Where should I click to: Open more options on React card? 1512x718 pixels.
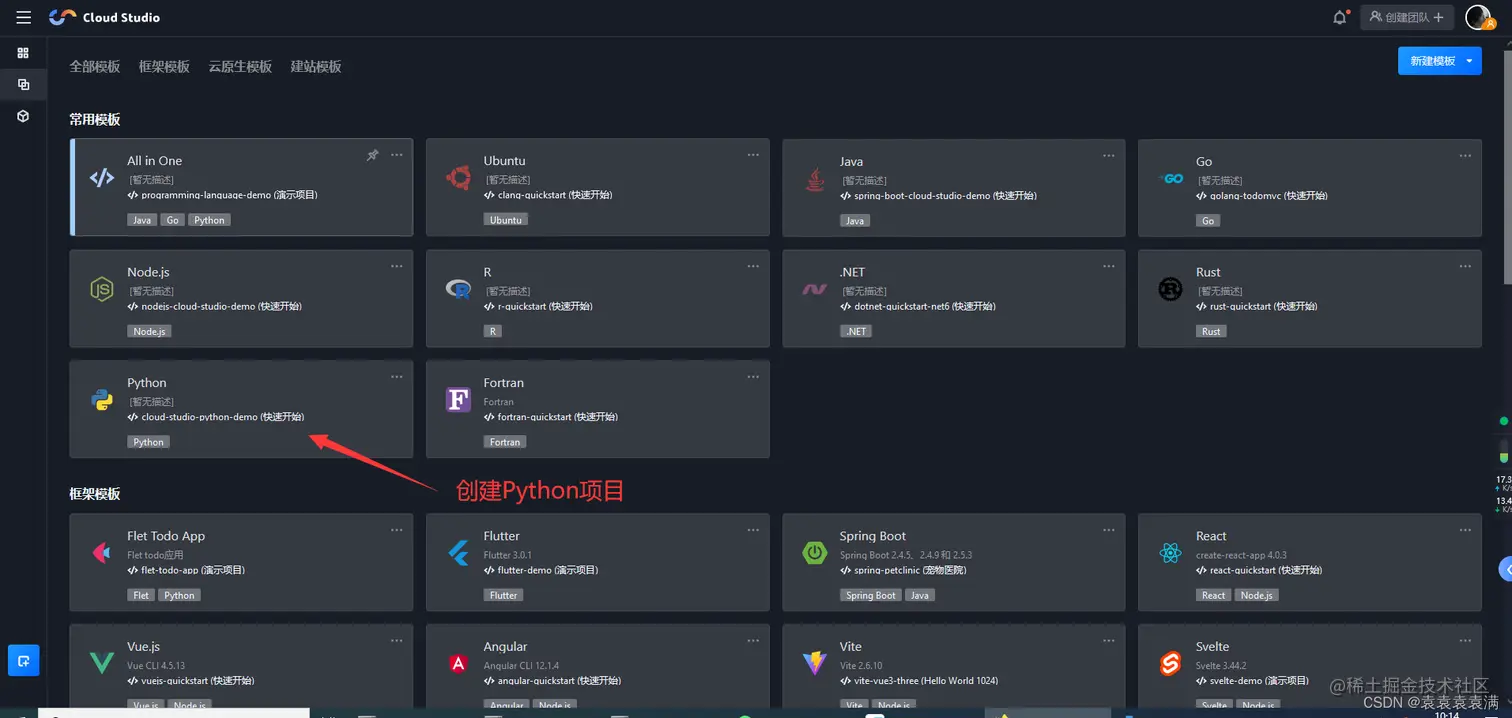[1465, 530]
